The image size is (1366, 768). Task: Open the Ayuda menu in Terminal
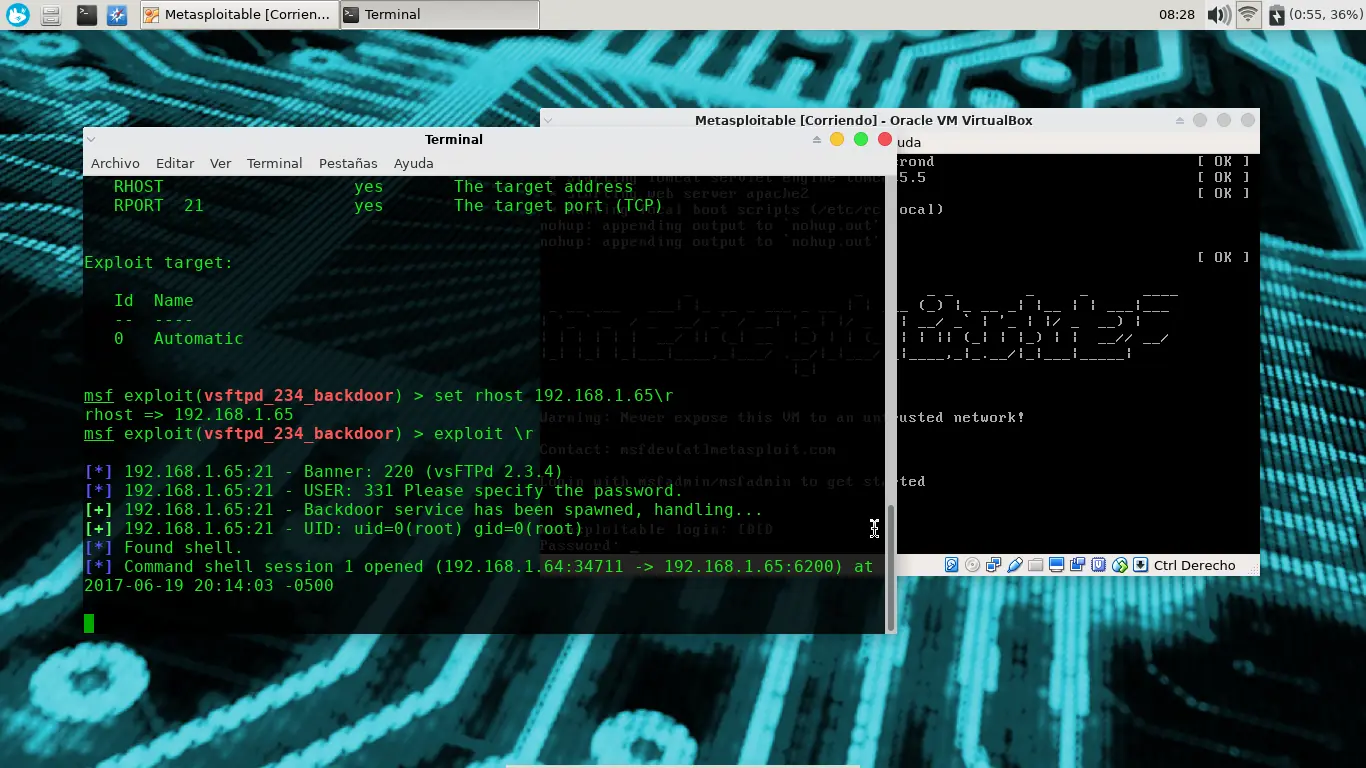[x=413, y=163]
